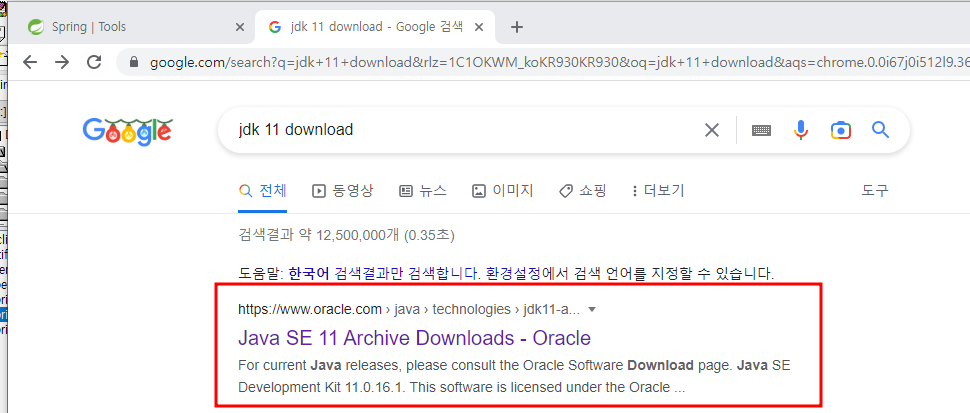Submit search with the magnifier icon
Viewport: 970px width, 413px height.
coord(880,130)
